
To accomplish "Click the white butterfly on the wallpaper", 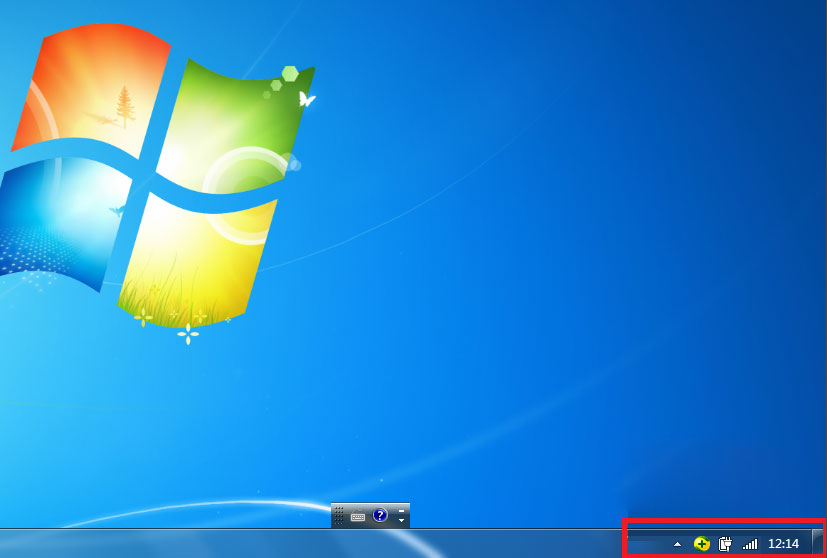I will pyautogui.click(x=307, y=99).
